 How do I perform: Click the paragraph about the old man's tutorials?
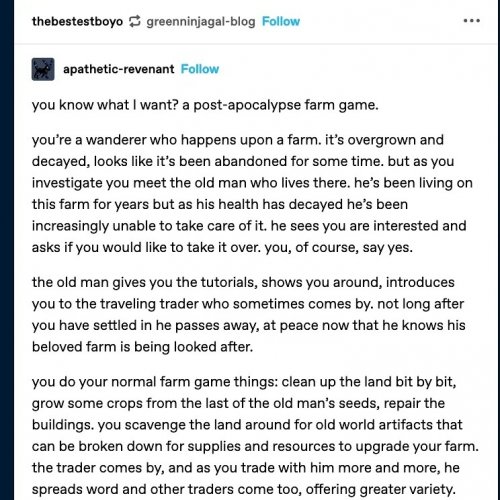249,314
